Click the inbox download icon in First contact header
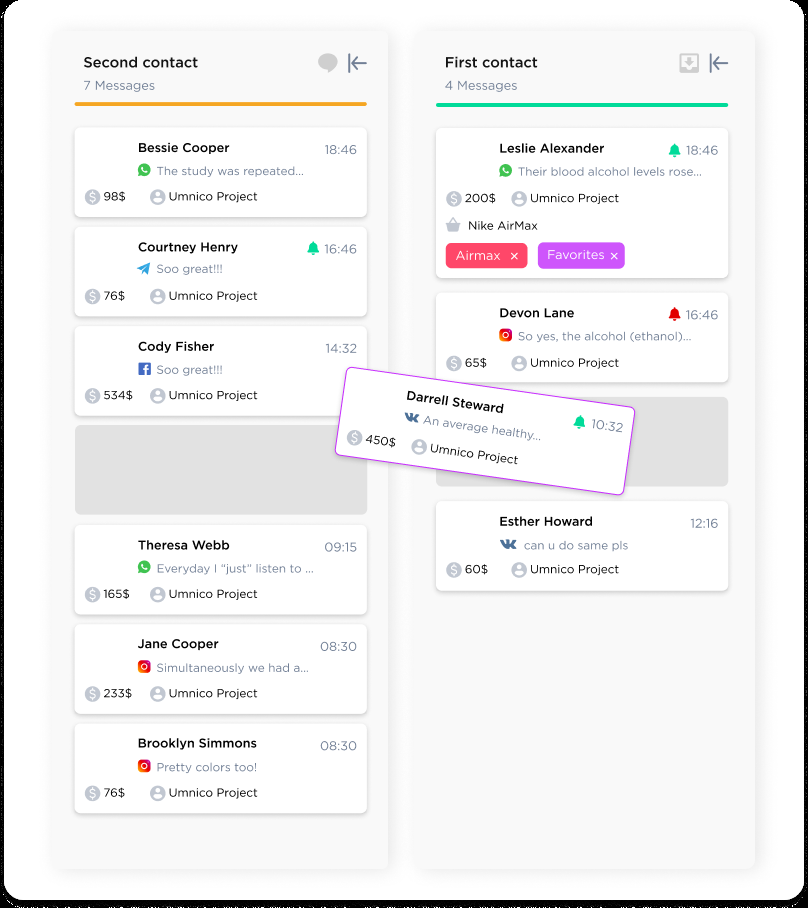 tap(689, 63)
